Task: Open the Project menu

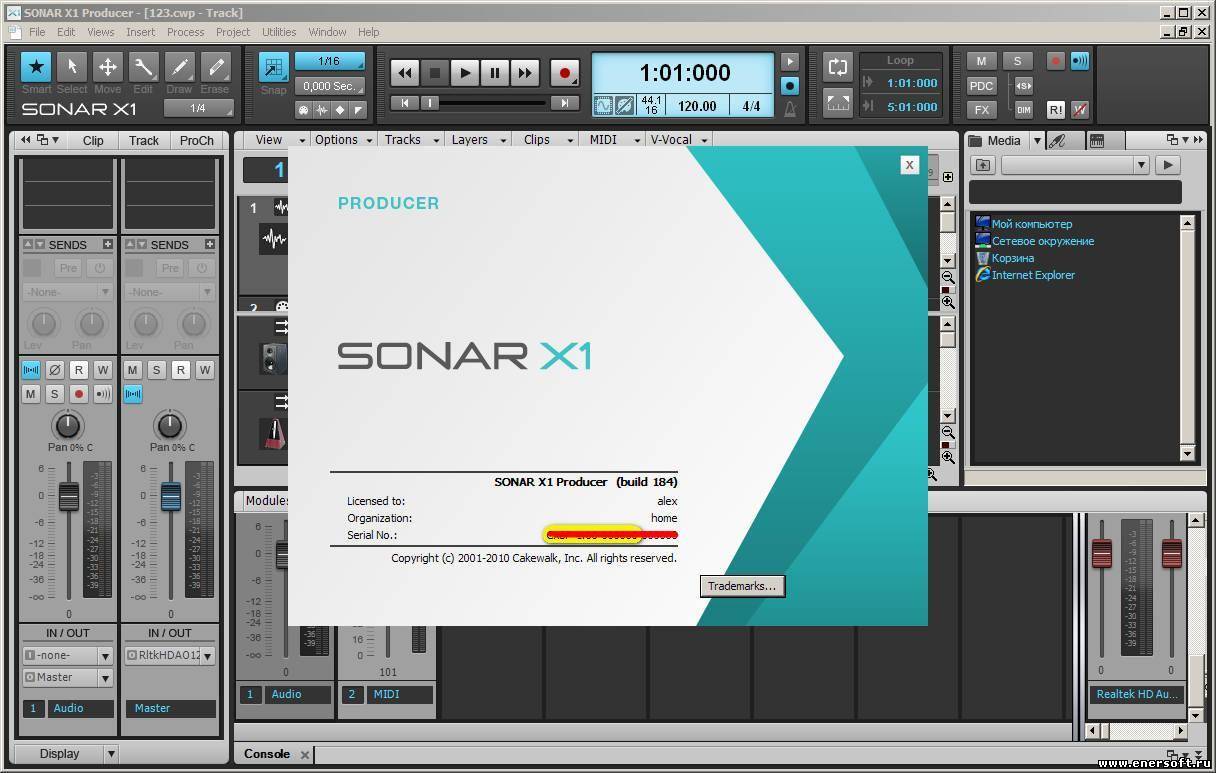Action: tap(233, 32)
